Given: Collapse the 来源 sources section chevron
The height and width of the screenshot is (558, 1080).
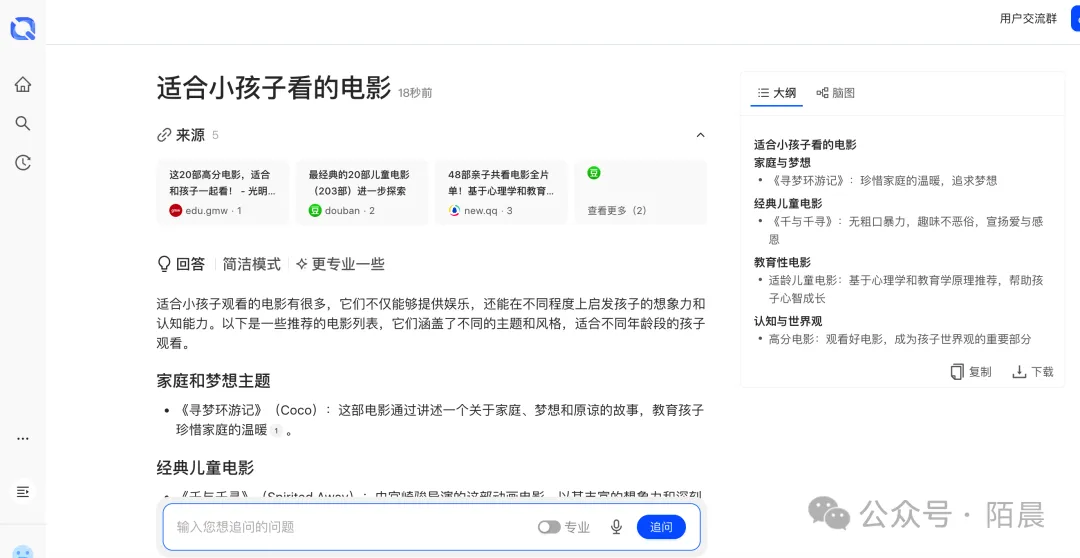Looking at the screenshot, I should (x=700, y=135).
